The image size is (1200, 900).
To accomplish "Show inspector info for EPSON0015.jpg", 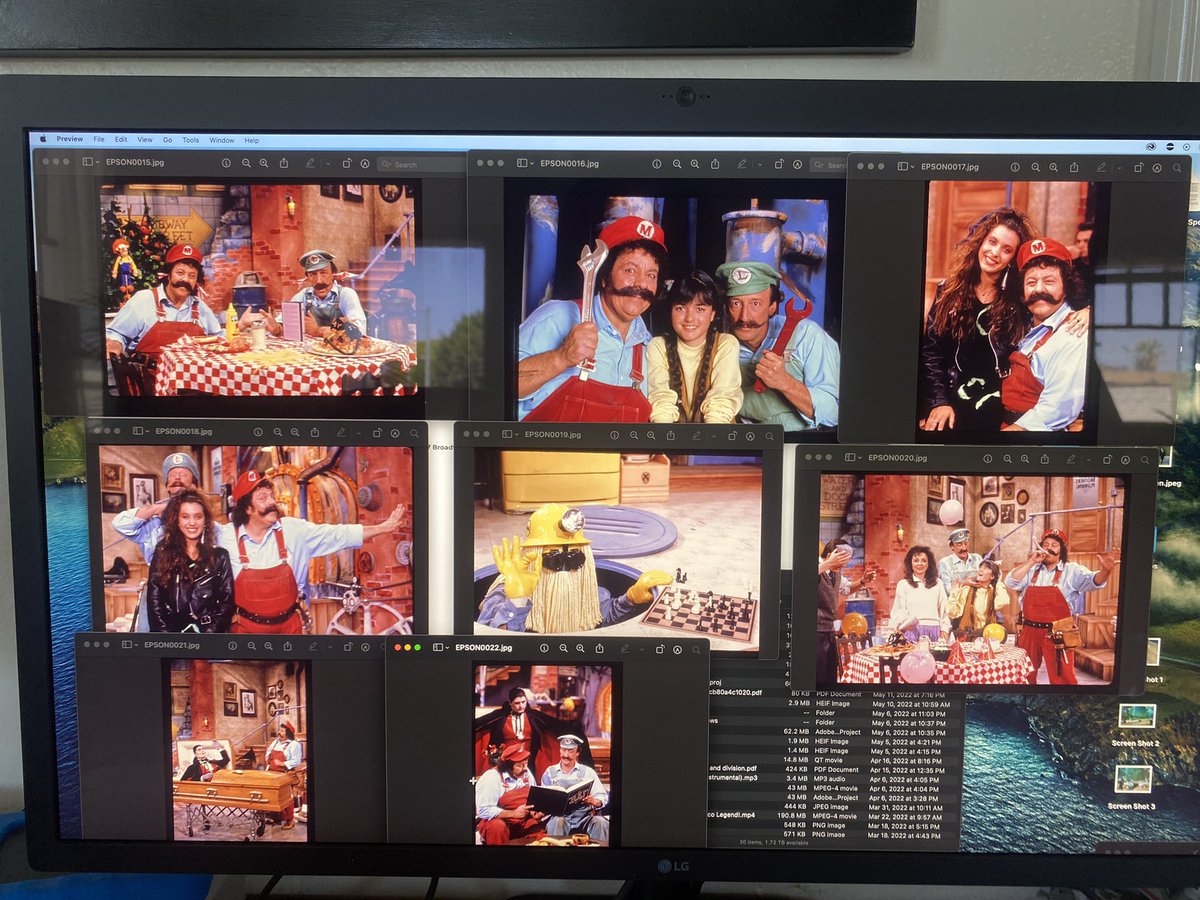I will point(225,163).
